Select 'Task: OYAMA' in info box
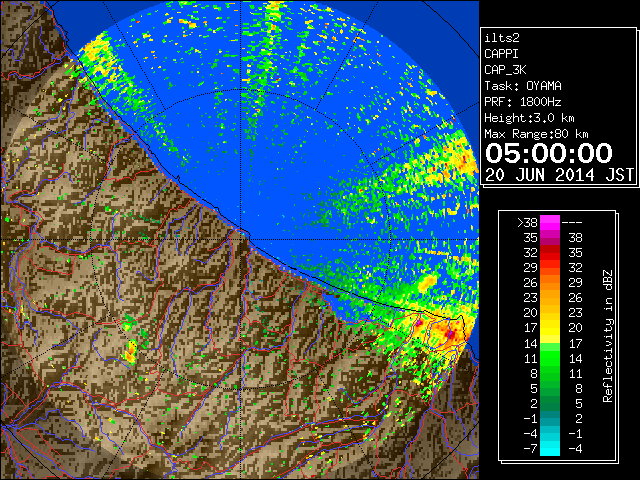The image size is (640, 480). point(523,86)
